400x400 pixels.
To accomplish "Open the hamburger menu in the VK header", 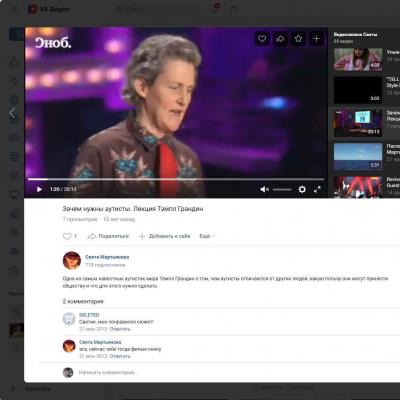I will [x=14, y=9].
